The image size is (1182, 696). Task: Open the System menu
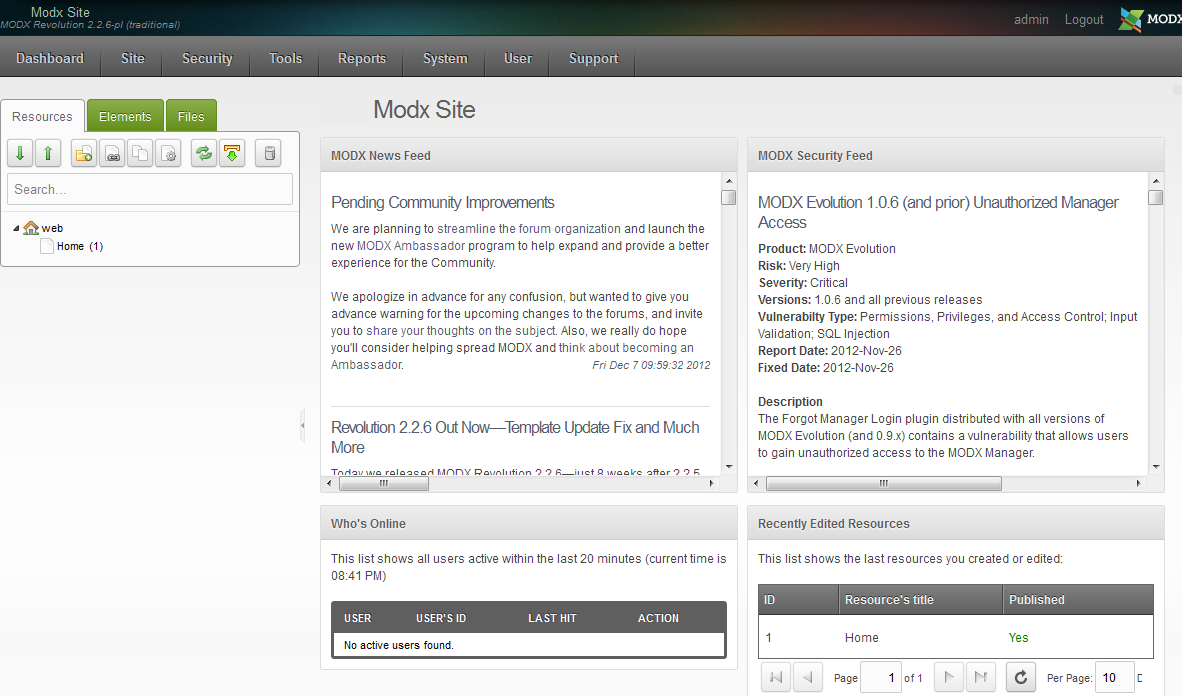(x=445, y=58)
